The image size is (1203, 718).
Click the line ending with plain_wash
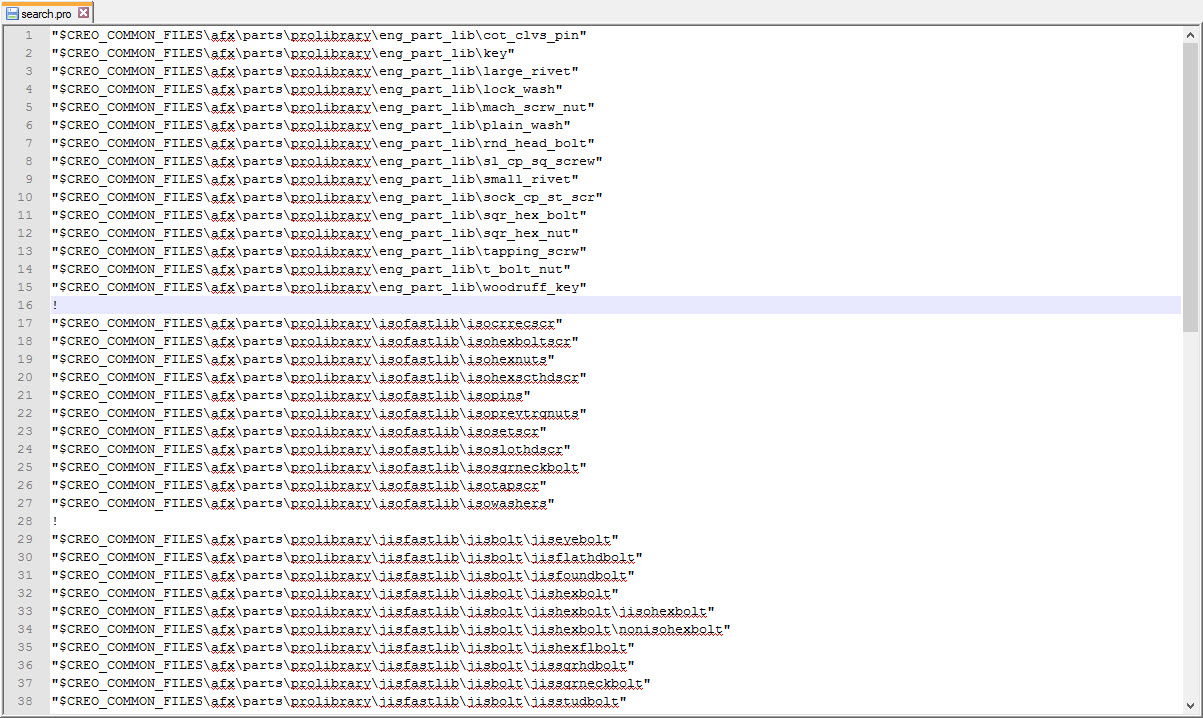coord(311,125)
